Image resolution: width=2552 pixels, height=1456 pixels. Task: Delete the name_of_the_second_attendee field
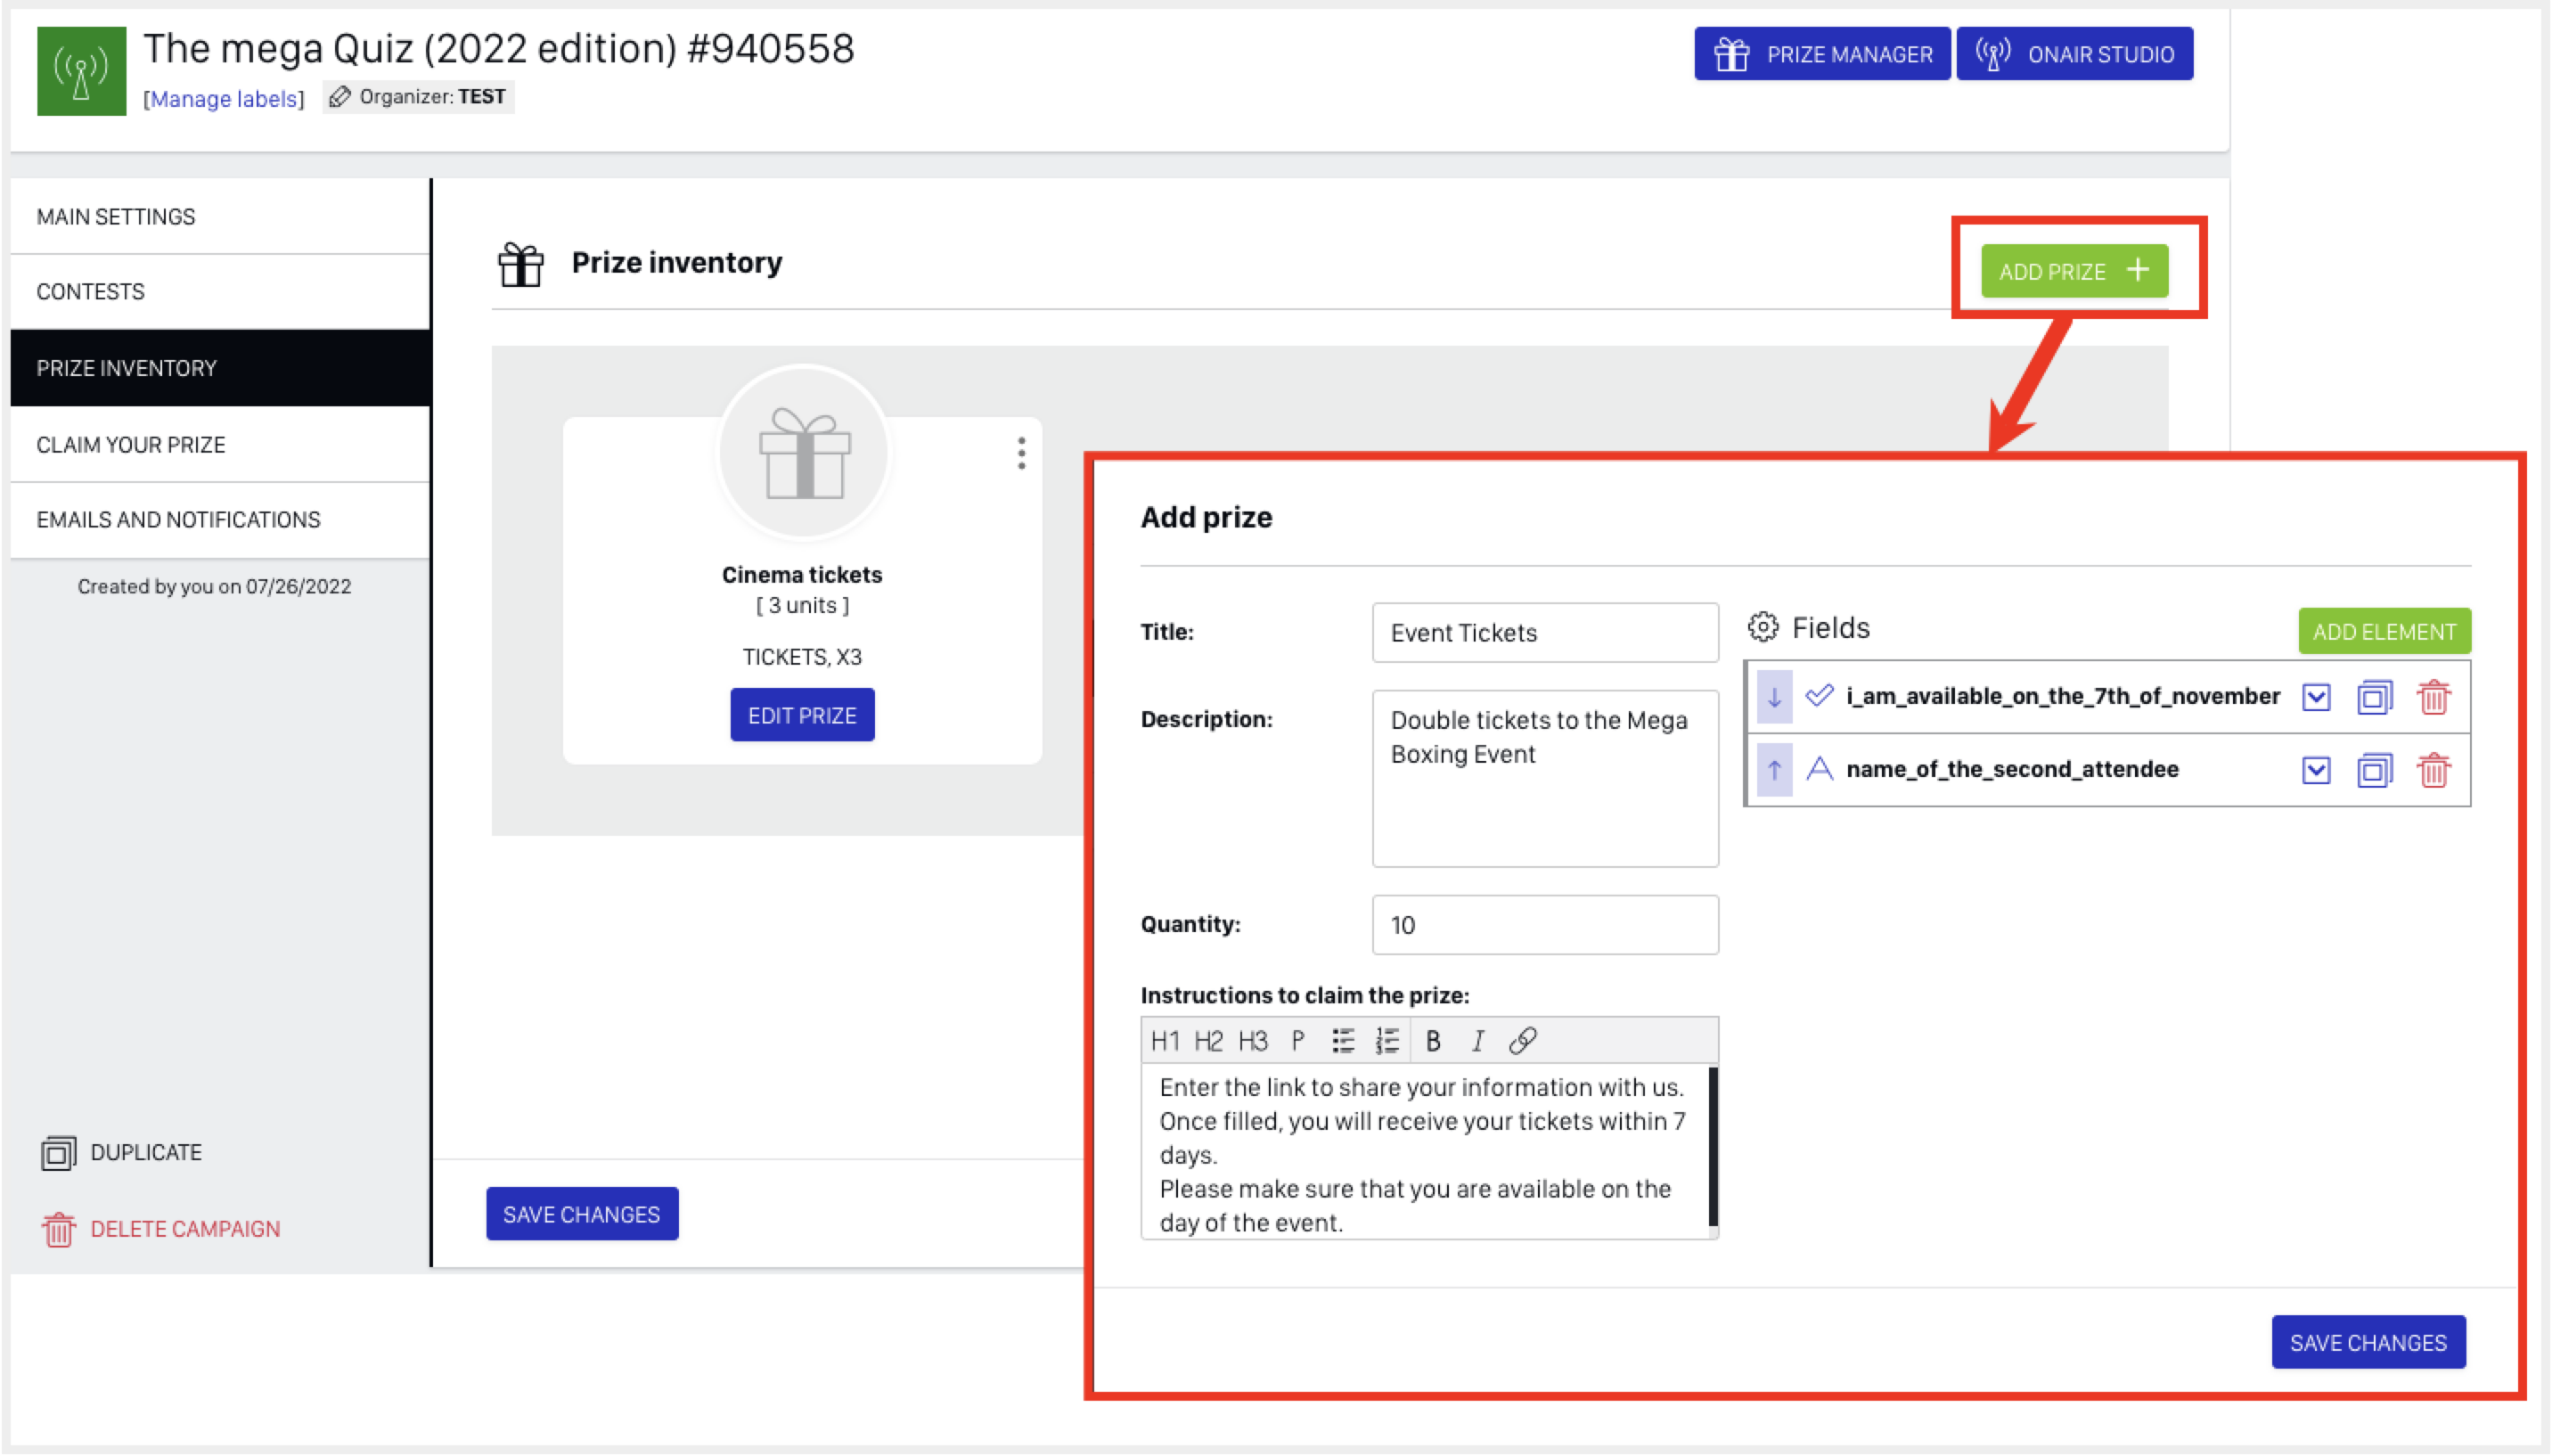click(x=2433, y=770)
